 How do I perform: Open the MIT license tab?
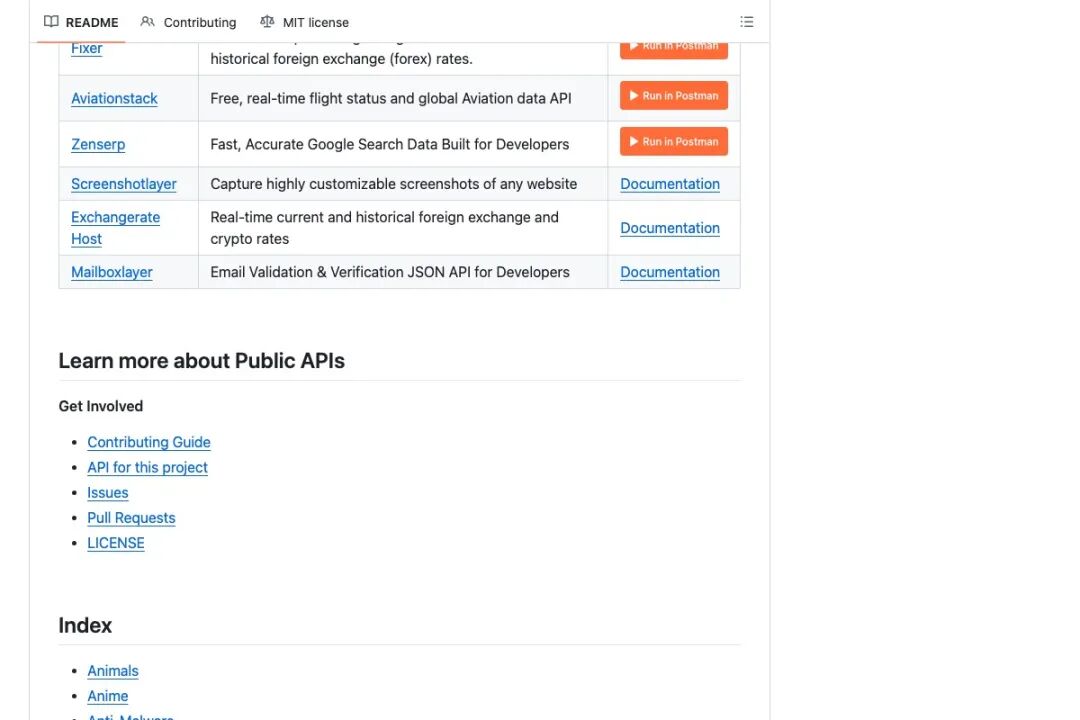coord(304,22)
